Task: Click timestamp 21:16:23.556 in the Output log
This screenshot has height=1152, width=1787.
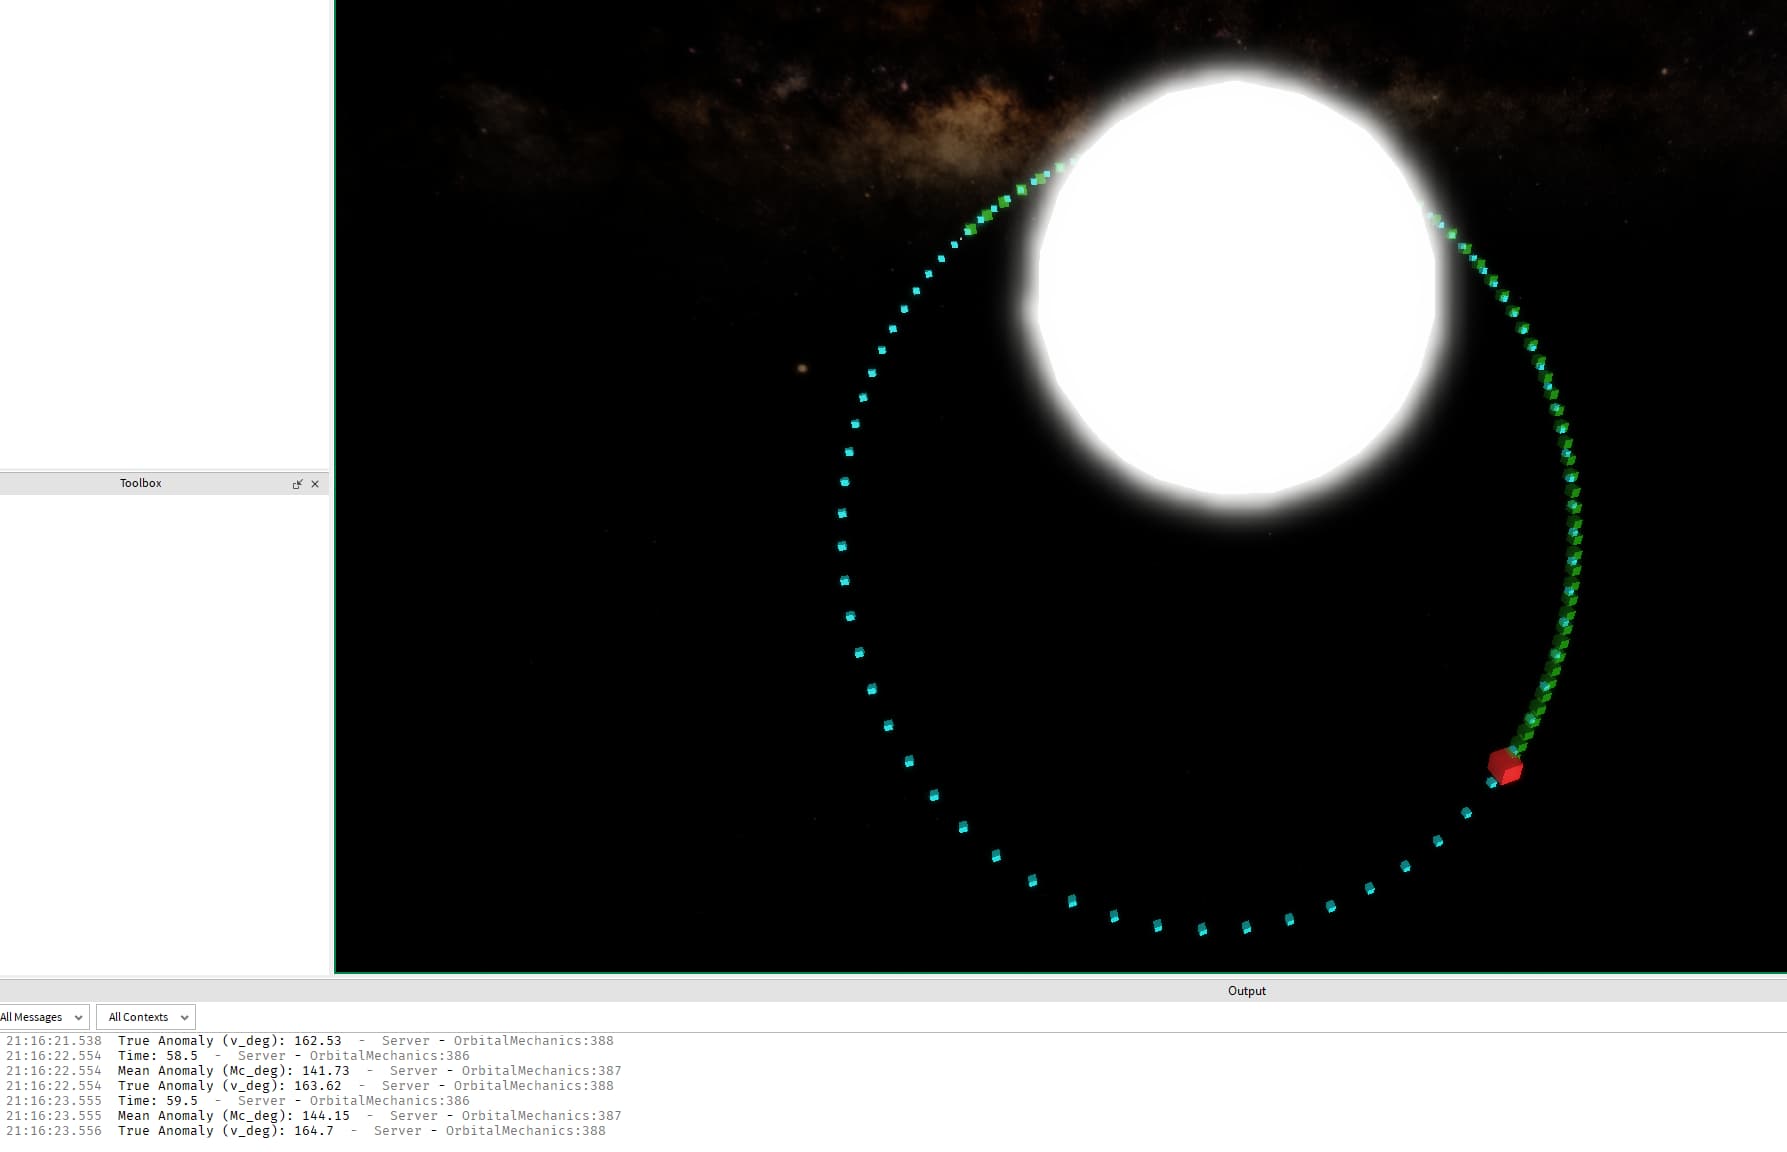Action: [54, 1131]
